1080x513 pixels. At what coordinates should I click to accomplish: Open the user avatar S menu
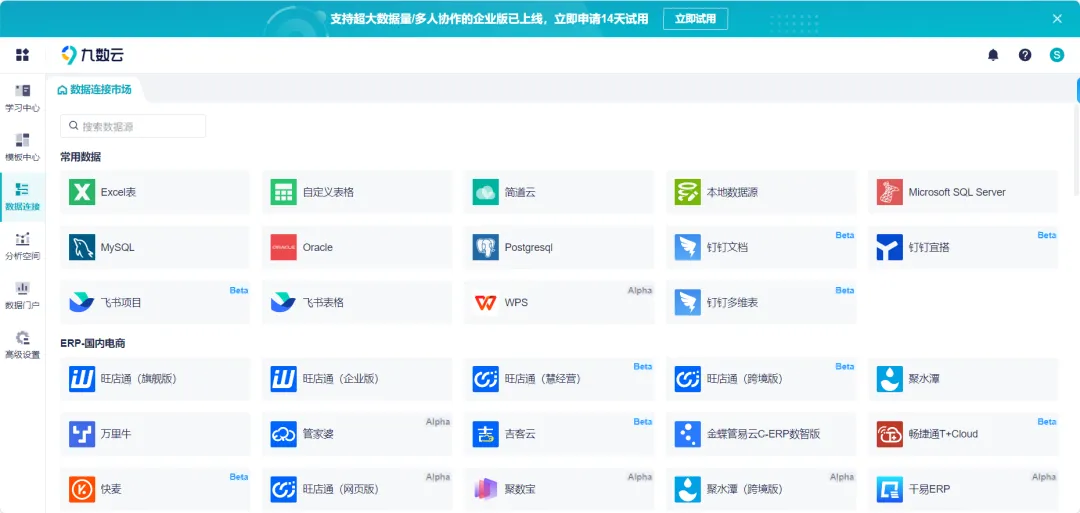coord(1057,55)
